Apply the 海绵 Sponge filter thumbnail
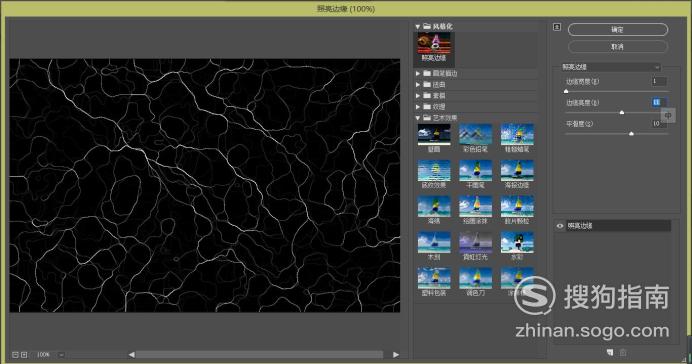 tap(434, 206)
